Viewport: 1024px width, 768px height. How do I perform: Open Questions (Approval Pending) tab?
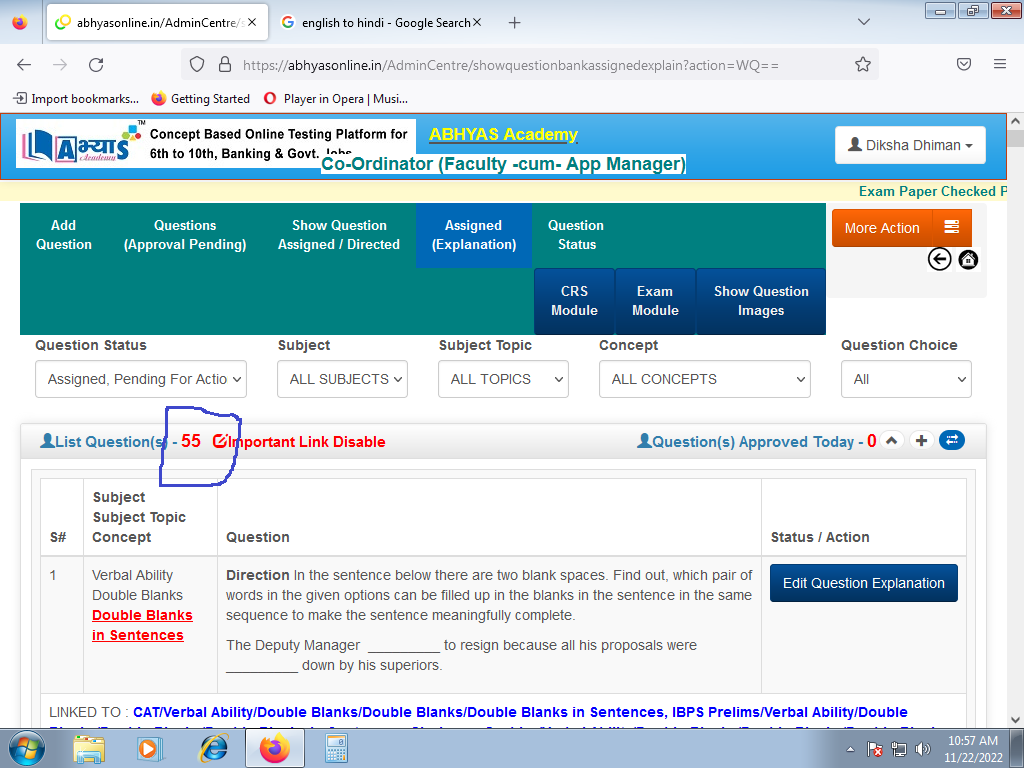coord(185,235)
